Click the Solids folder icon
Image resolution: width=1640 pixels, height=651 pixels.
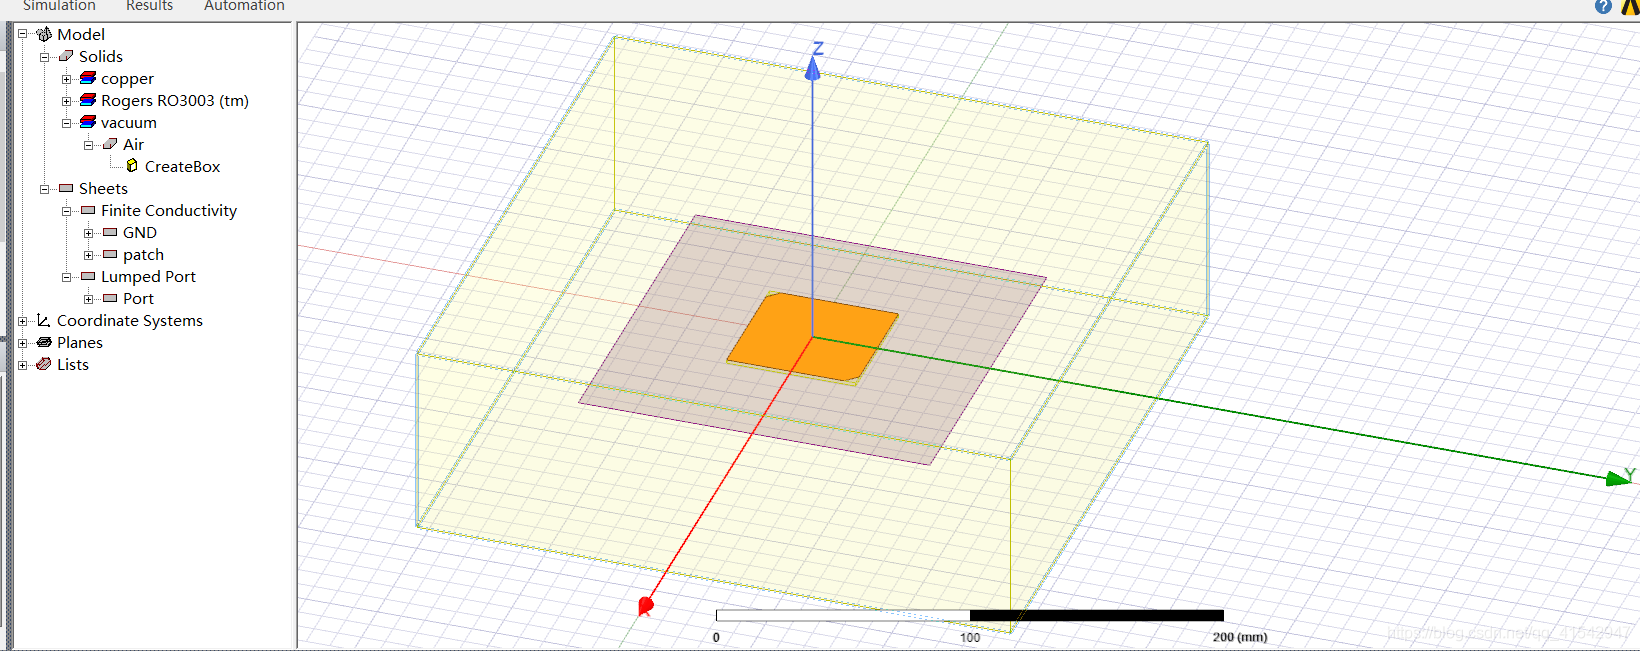(66, 56)
